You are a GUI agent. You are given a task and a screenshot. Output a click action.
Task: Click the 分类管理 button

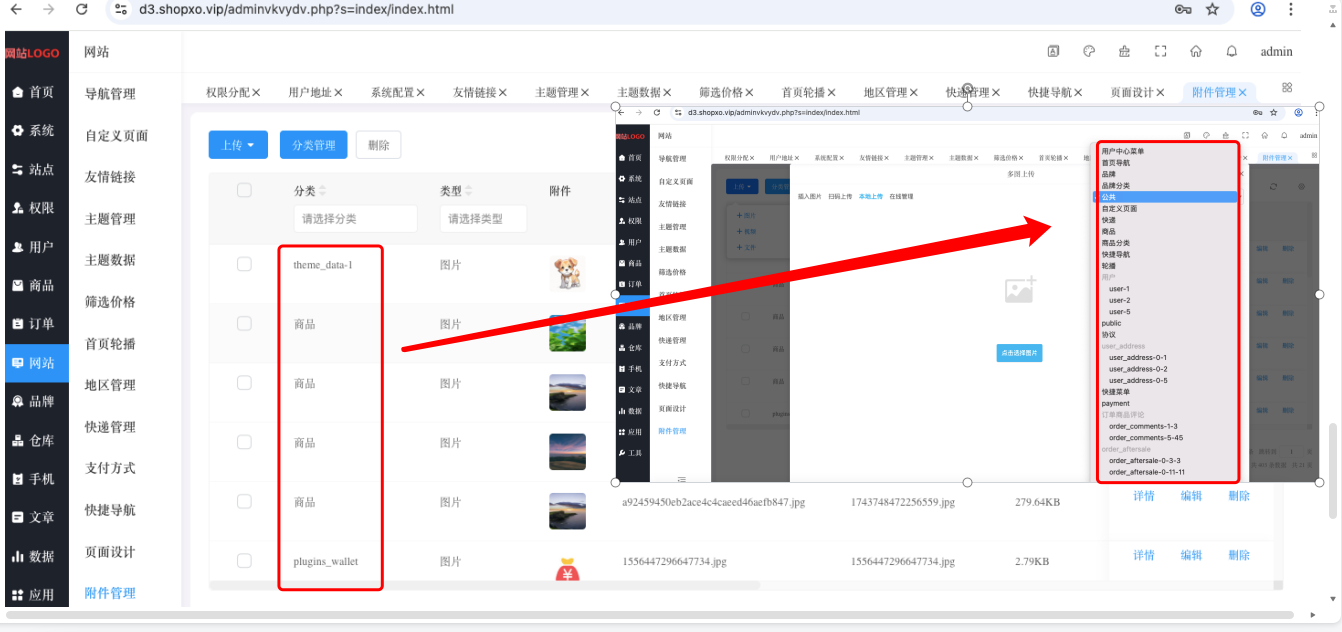[314, 145]
